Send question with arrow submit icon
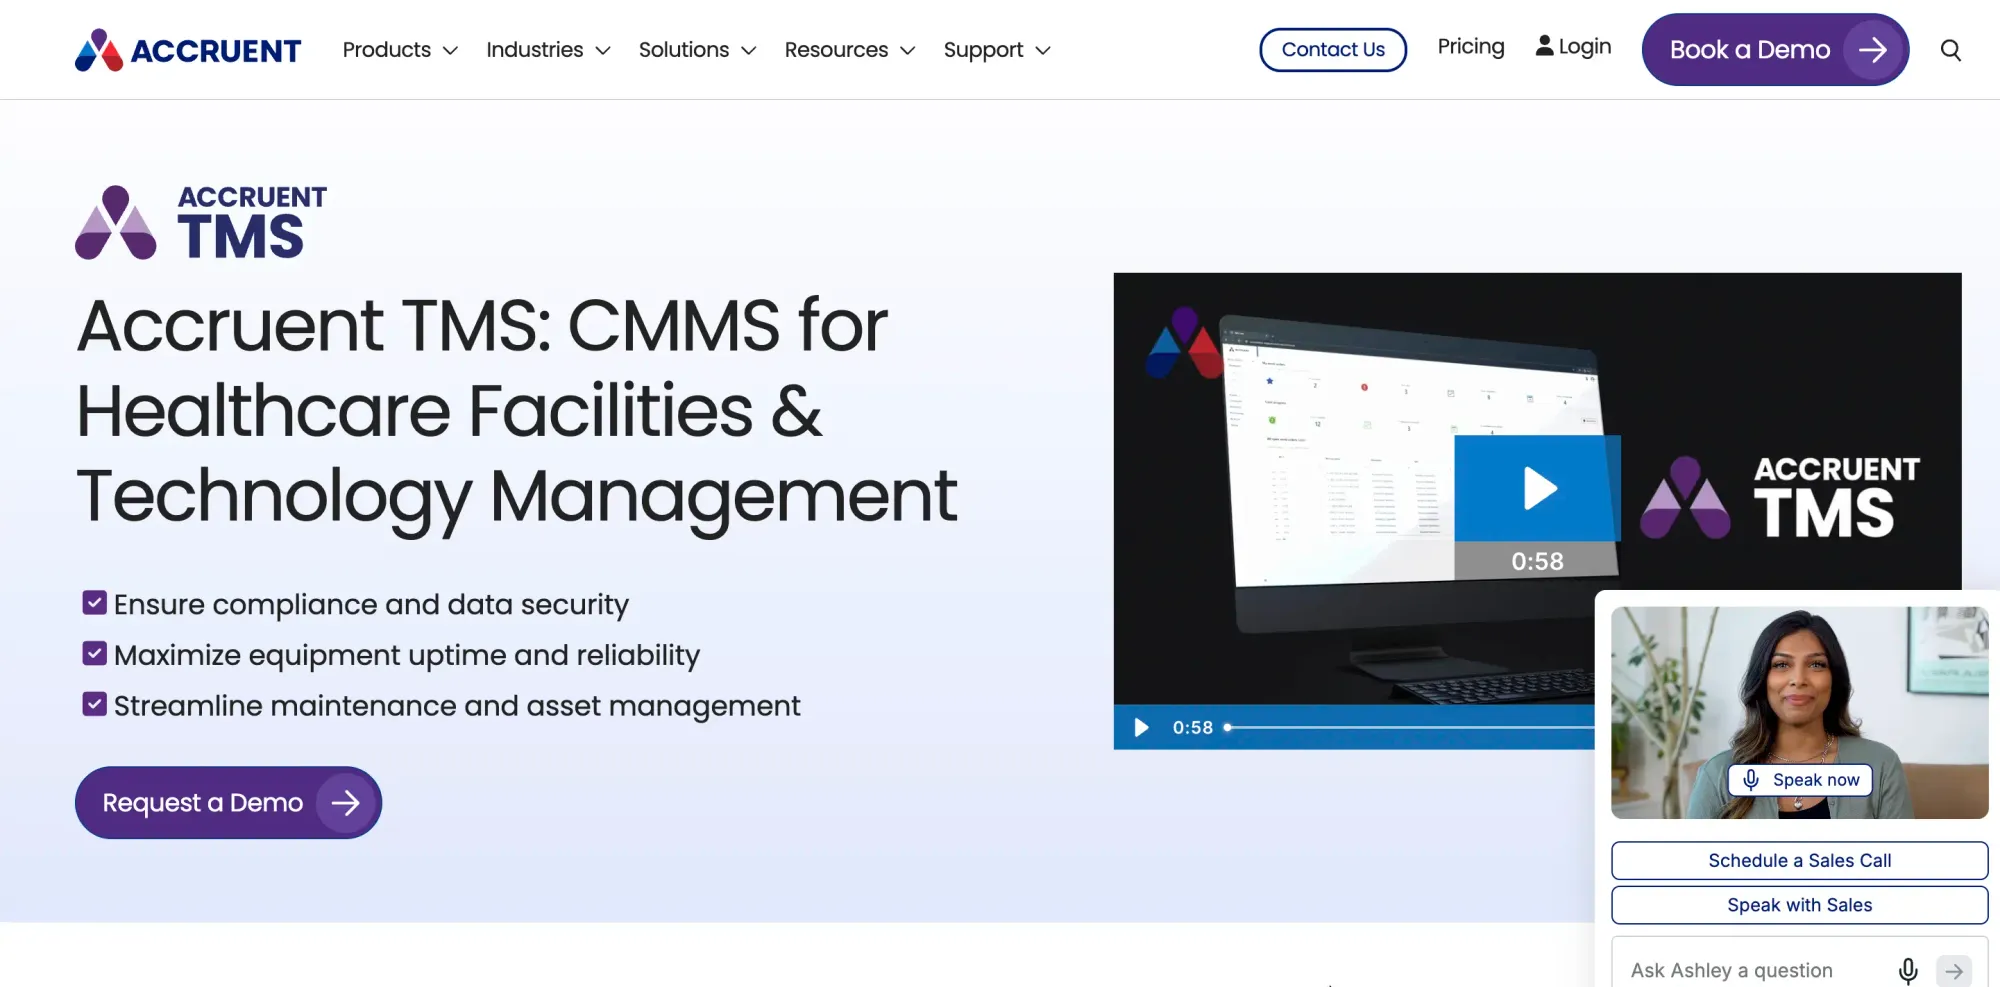 pos(1954,971)
